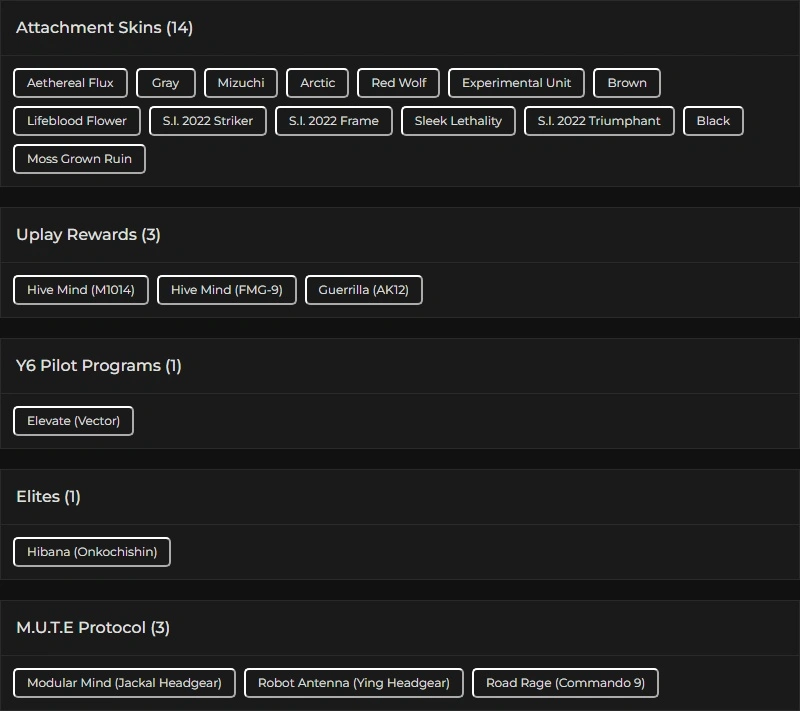This screenshot has height=711, width=800.
Task: Click the Gray attachment skin
Action: 166,83
